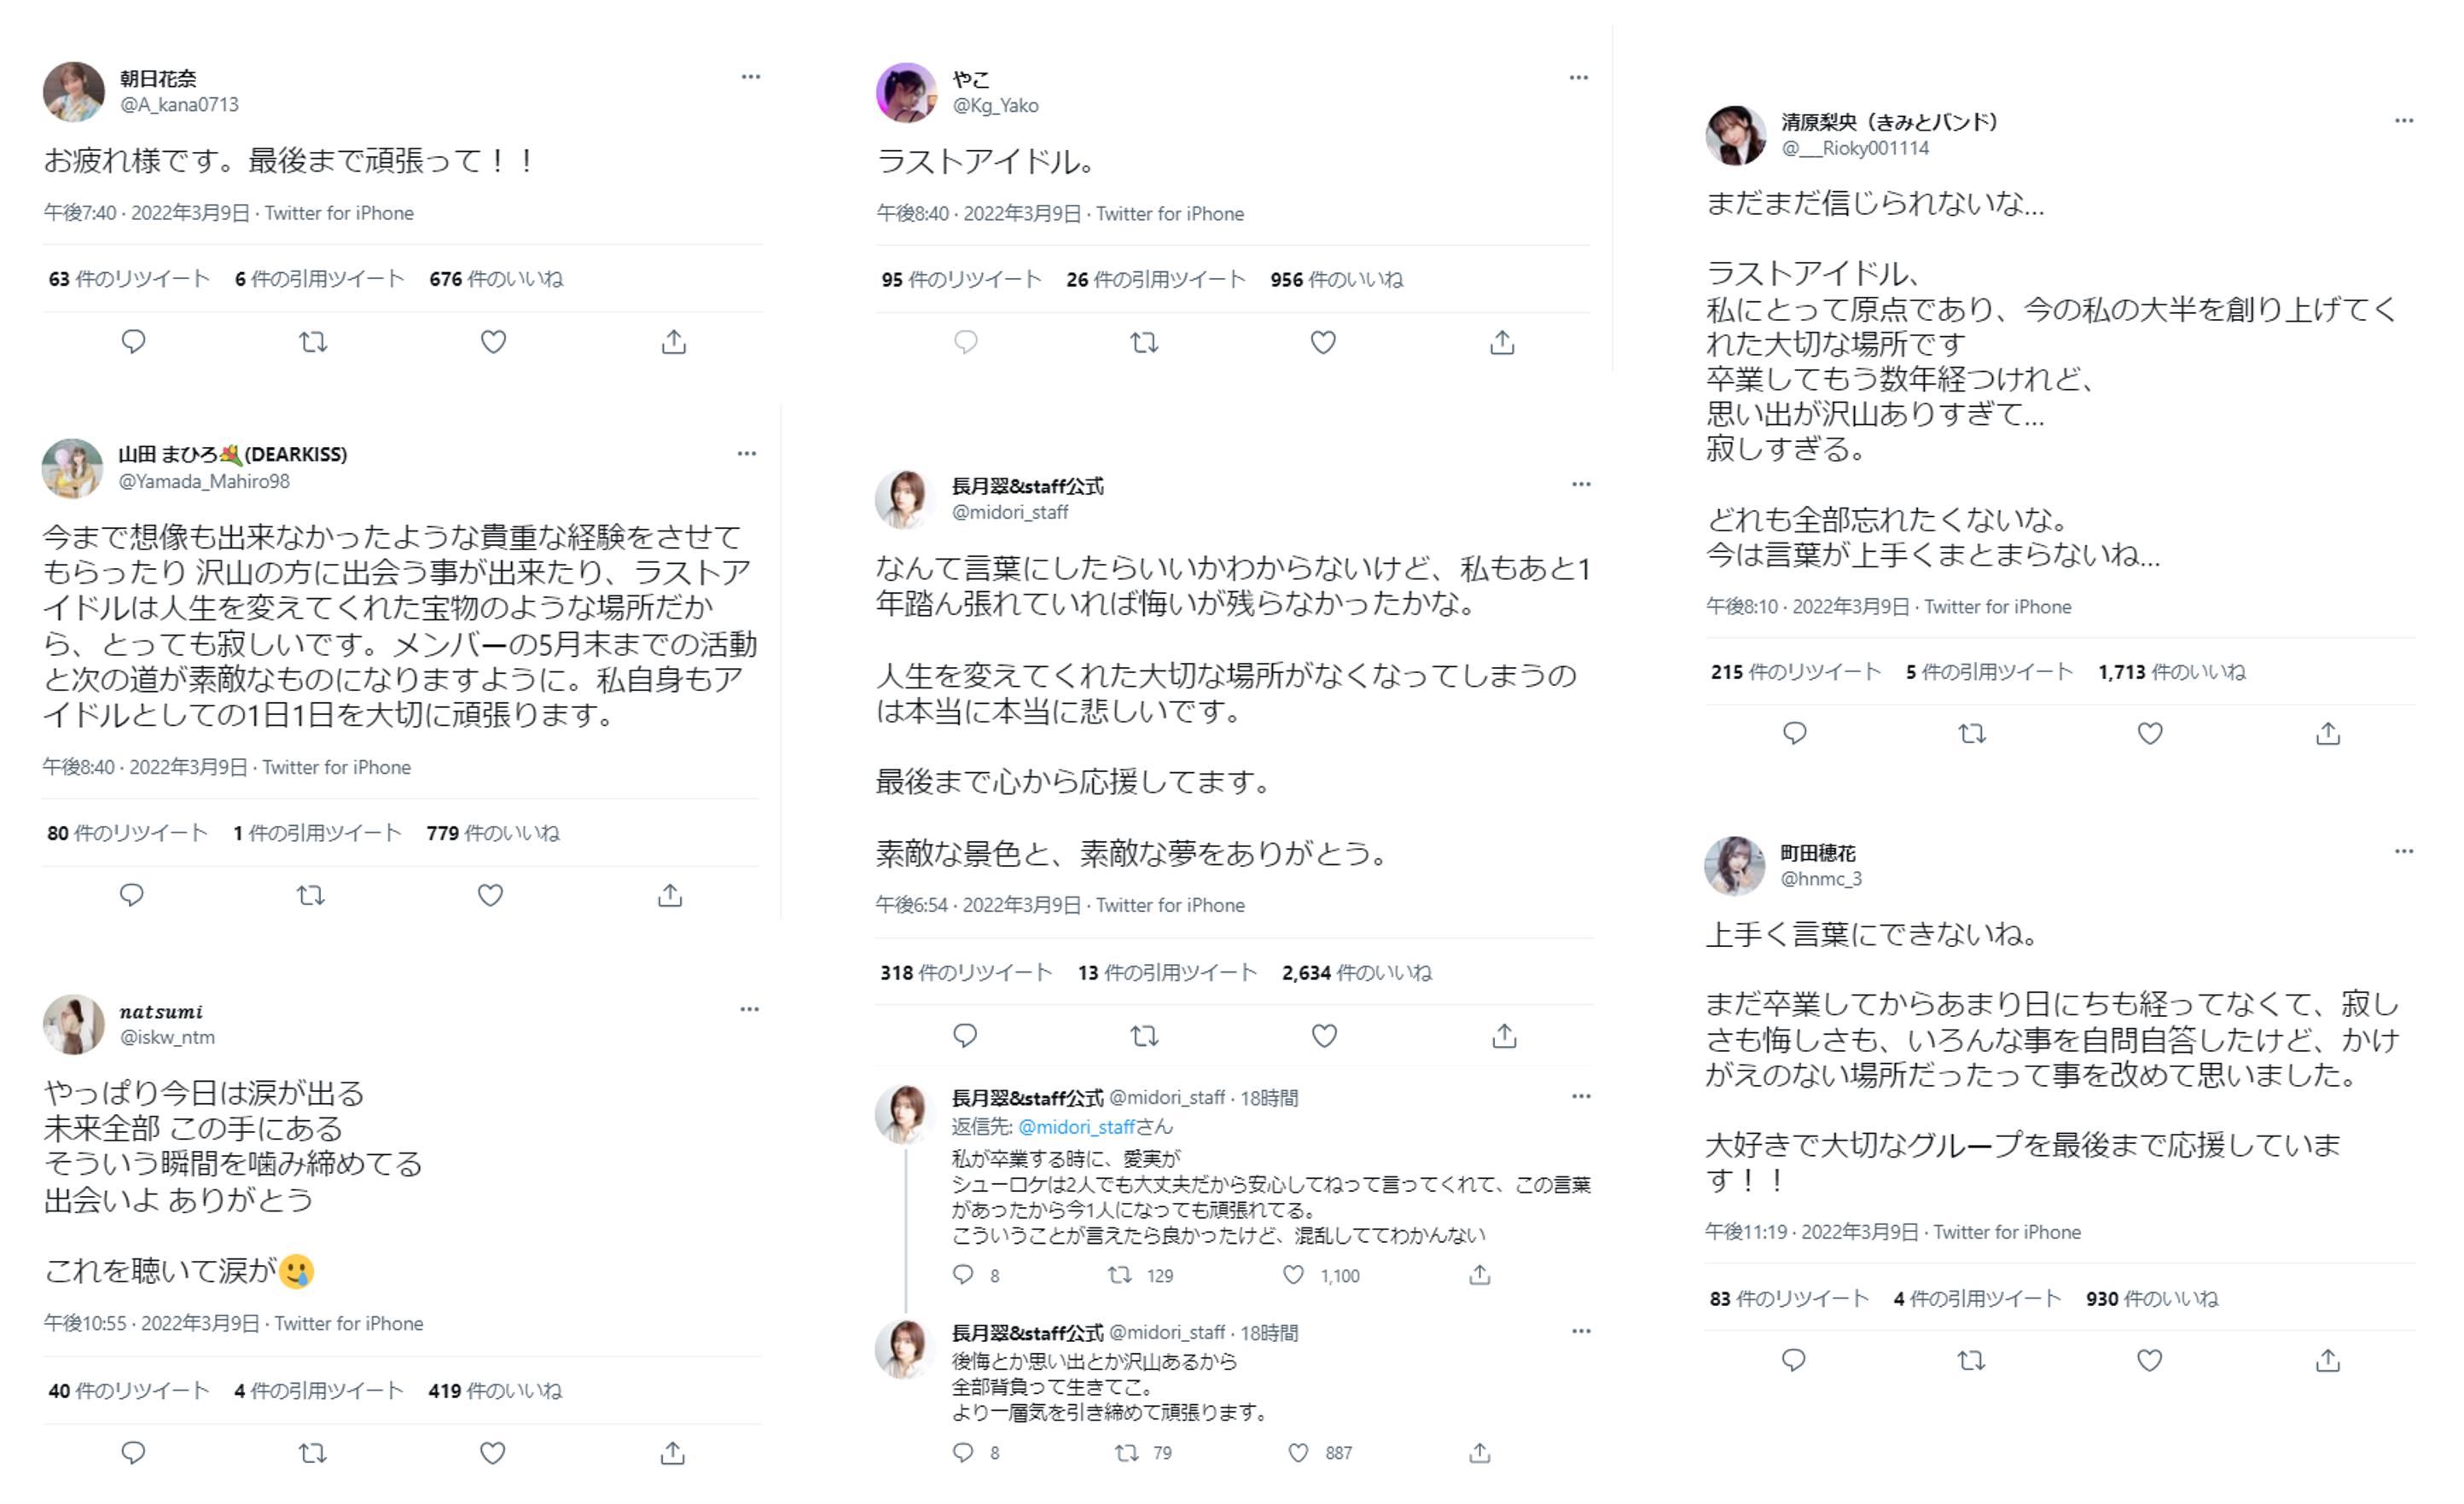The width and height of the screenshot is (2464, 1504).
Task: Retweet the reply with 129 retweets
Action: coord(1120,1275)
